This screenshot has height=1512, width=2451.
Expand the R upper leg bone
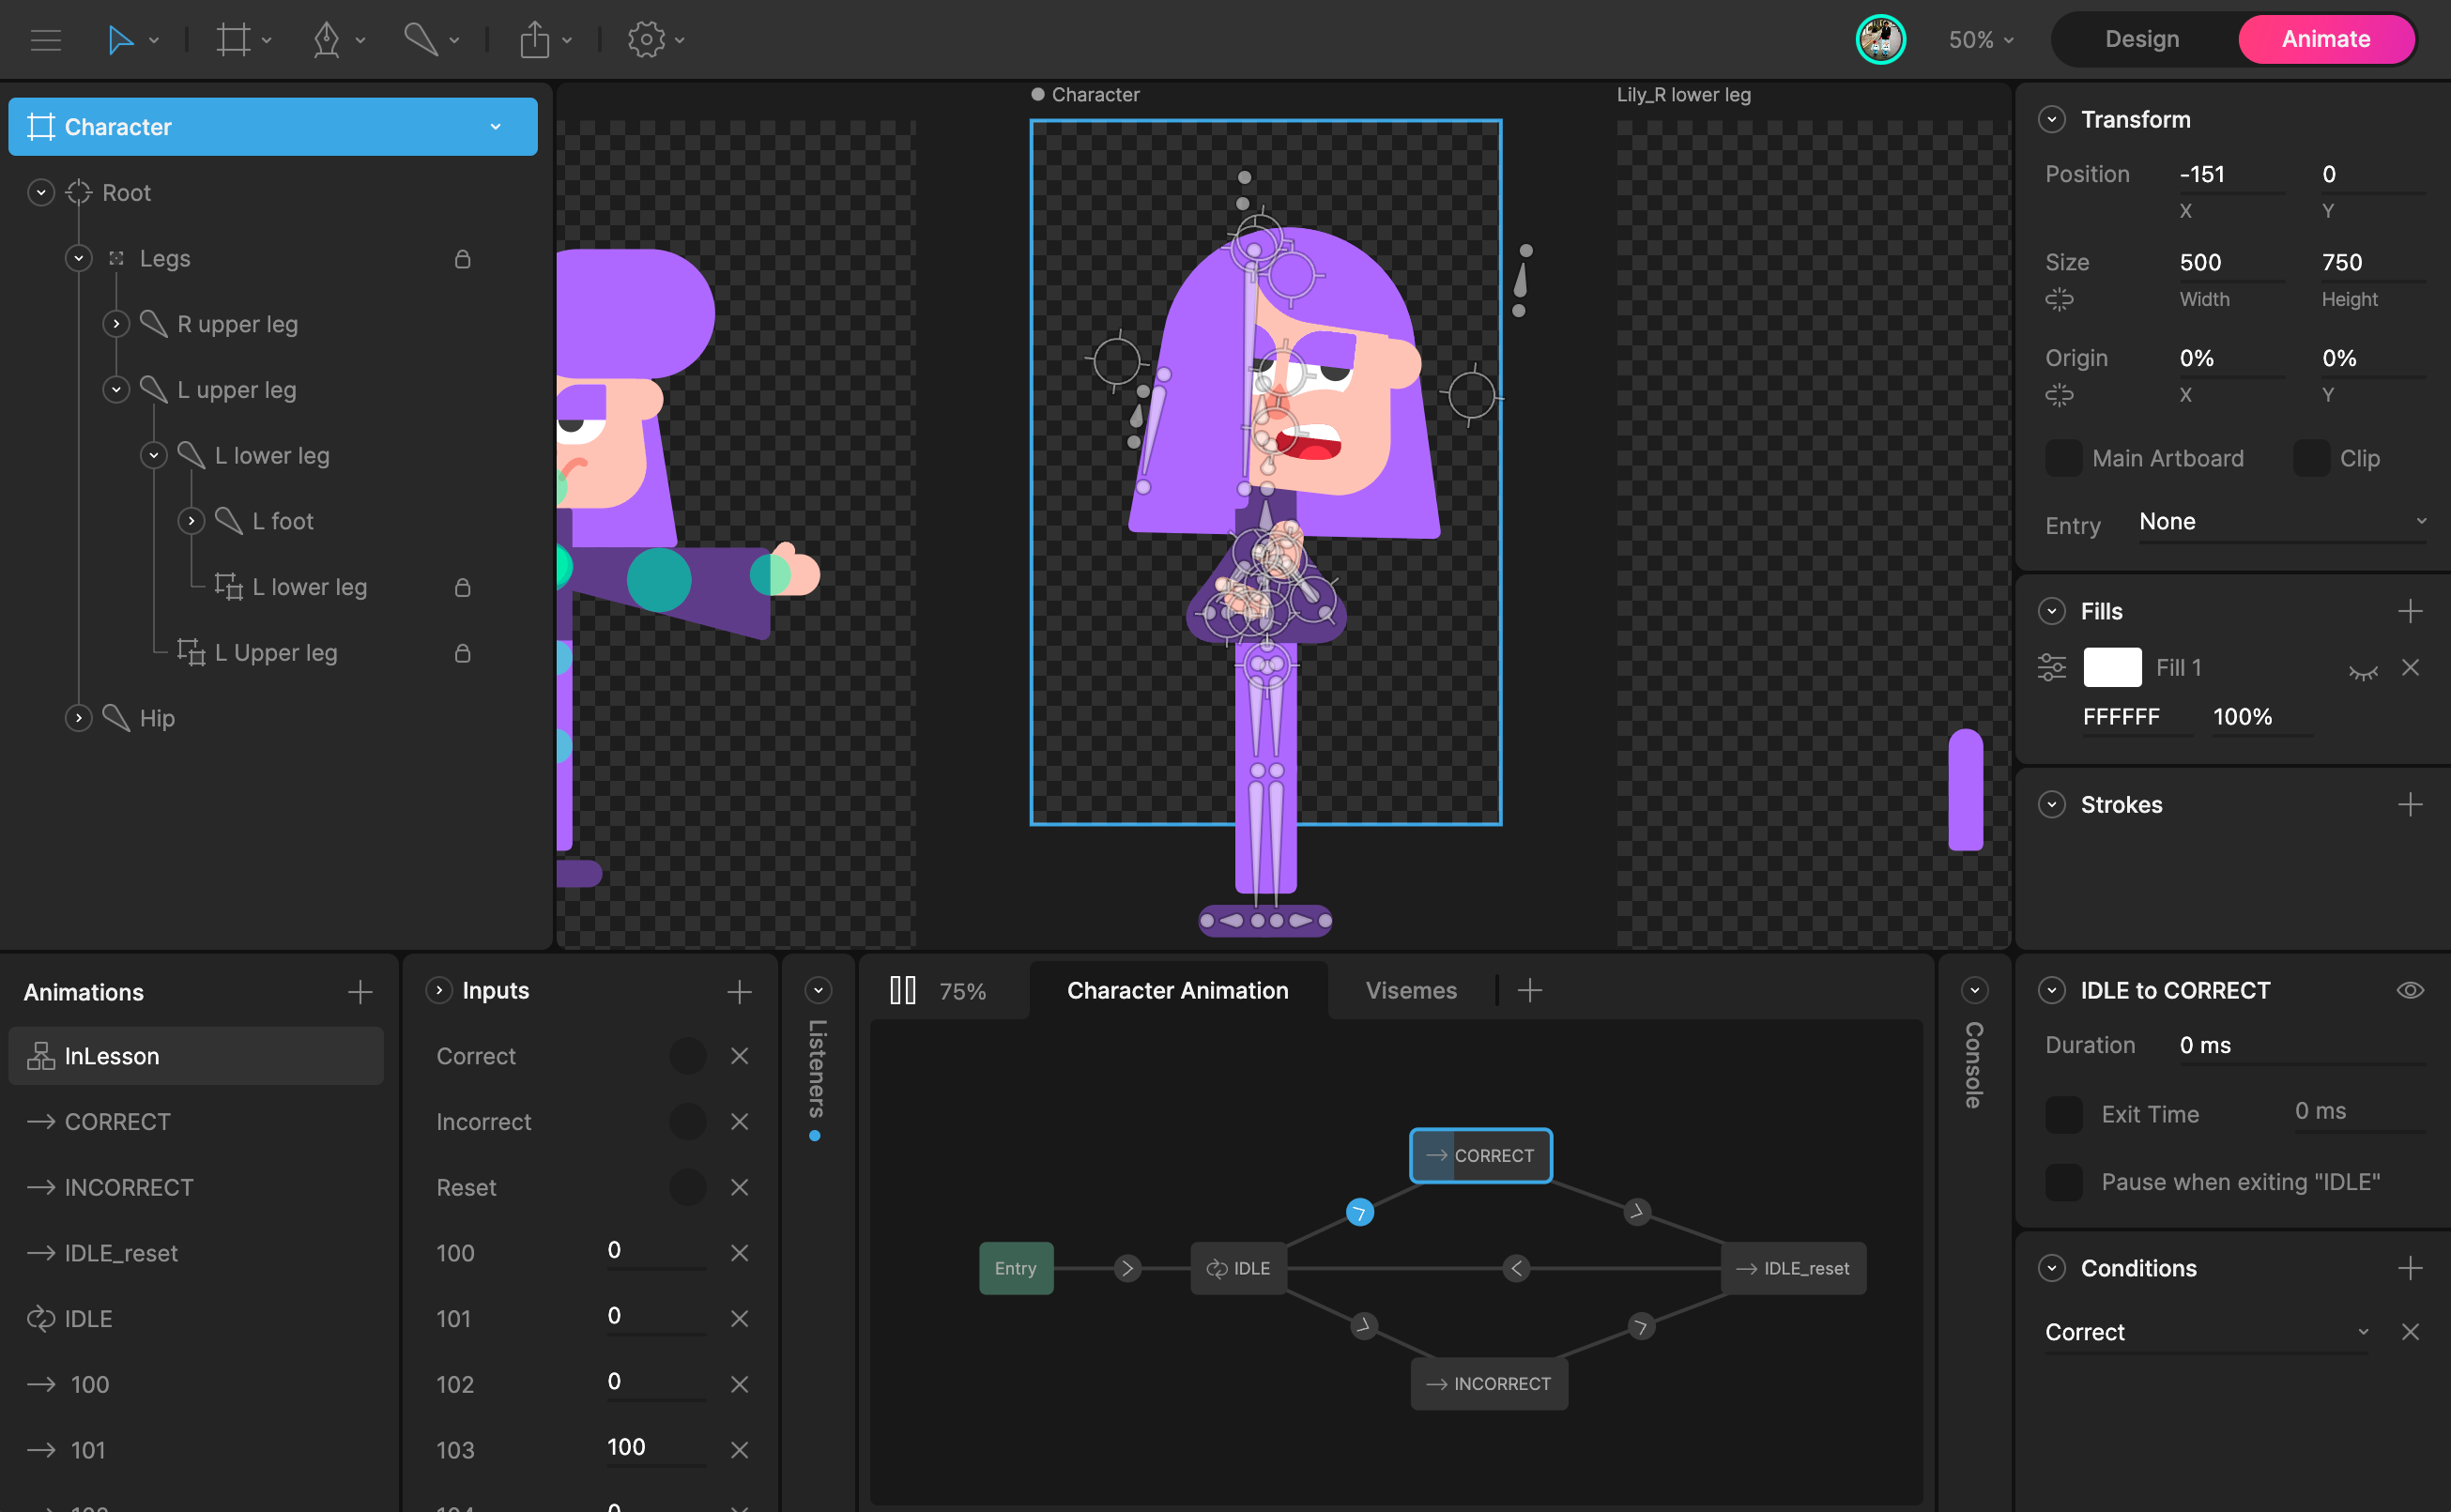click(116, 324)
